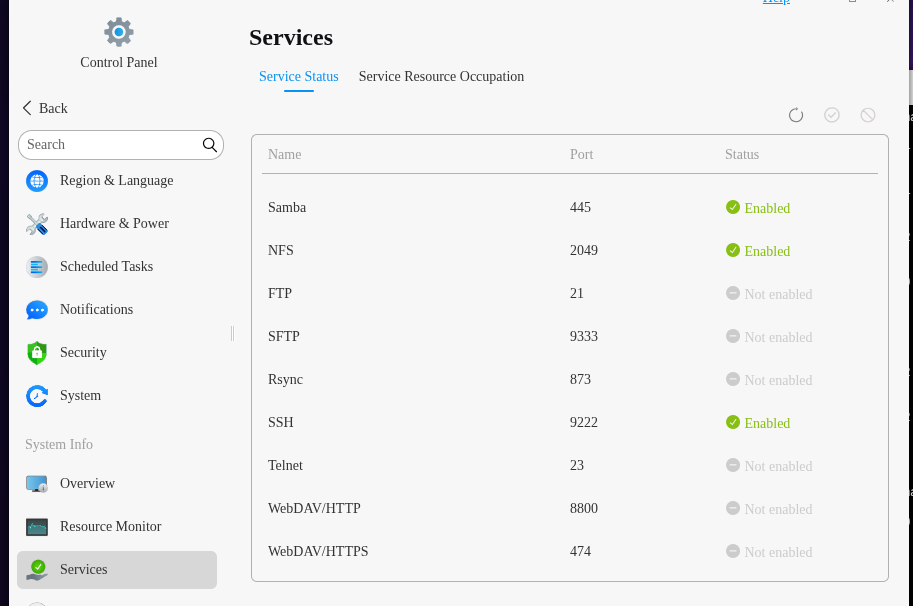Screen dimensions: 913x606
Task: Select the SFTP service name
Action: coord(284,336)
